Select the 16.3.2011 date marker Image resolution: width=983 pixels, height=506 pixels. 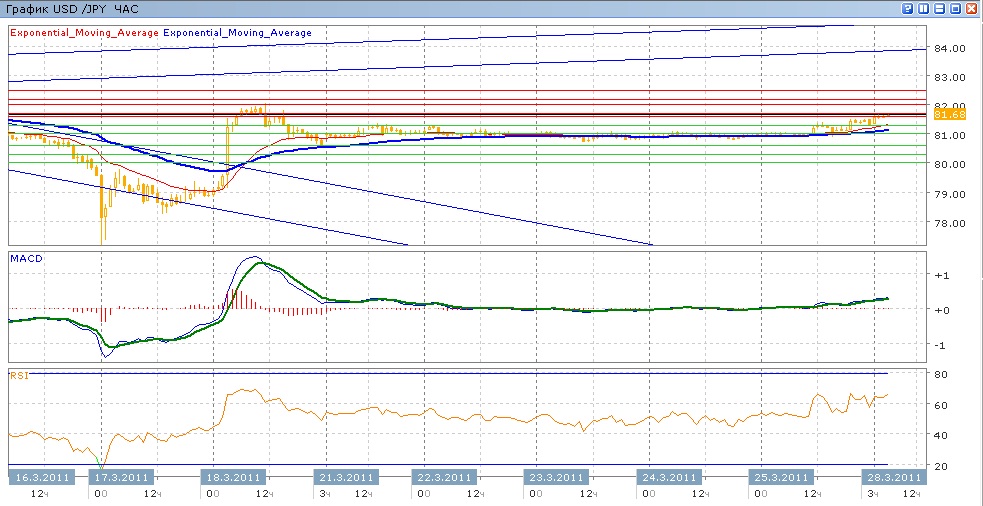coord(41,477)
